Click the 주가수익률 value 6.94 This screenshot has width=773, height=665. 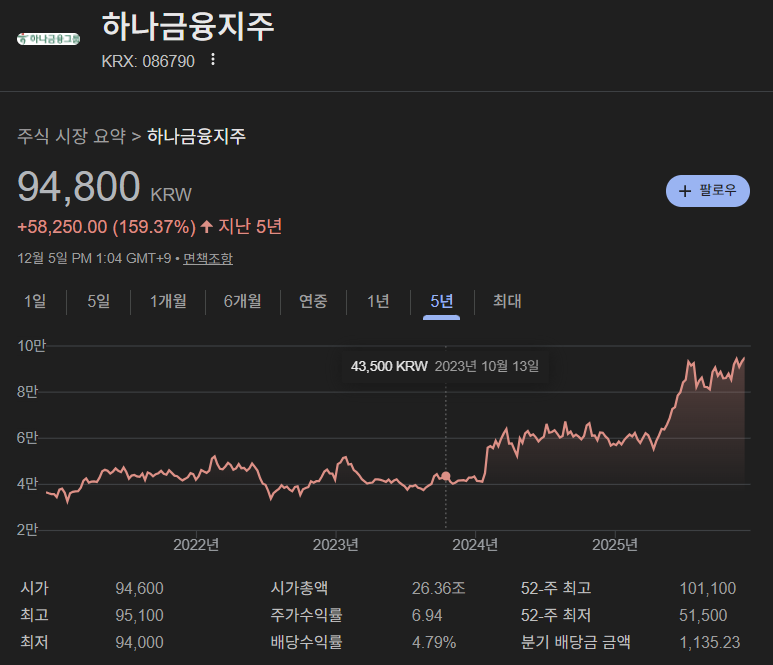coord(427,615)
